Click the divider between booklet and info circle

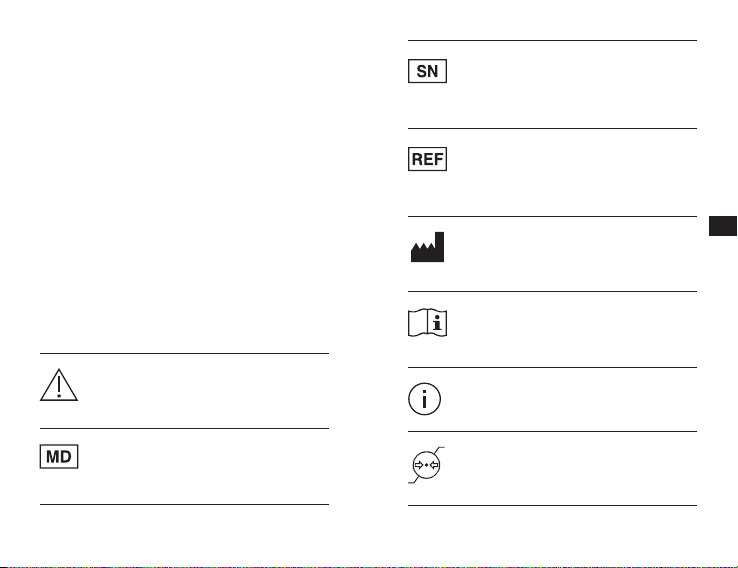coord(552,368)
